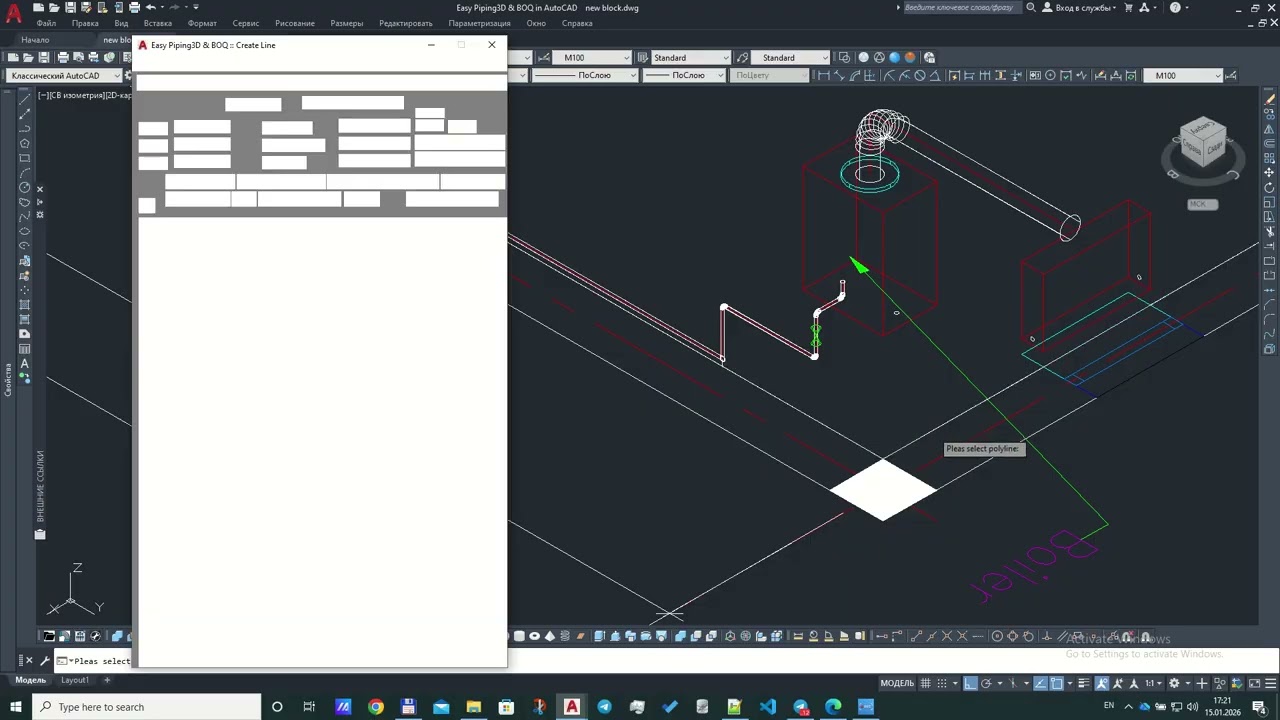Select the Linear dimension tool icon

coord(824,76)
